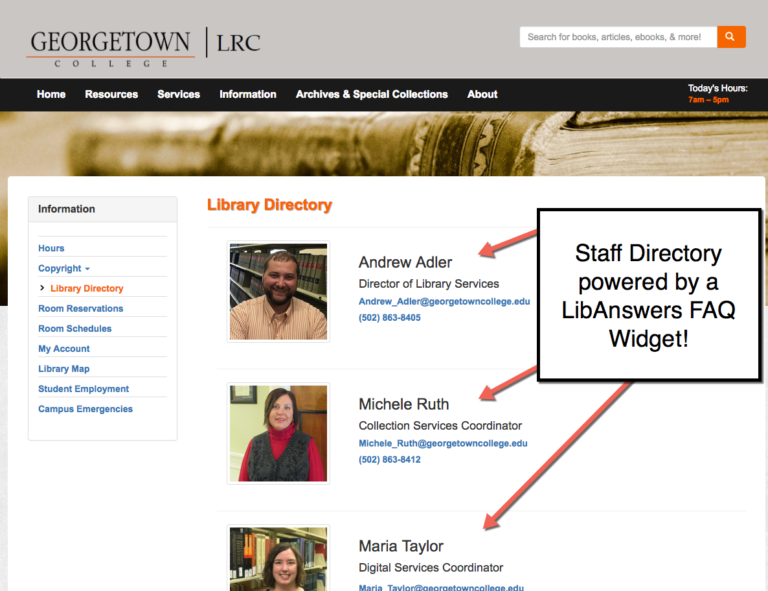
Task: Click the Director of Library Services title
Action: [x=429, y=284]
